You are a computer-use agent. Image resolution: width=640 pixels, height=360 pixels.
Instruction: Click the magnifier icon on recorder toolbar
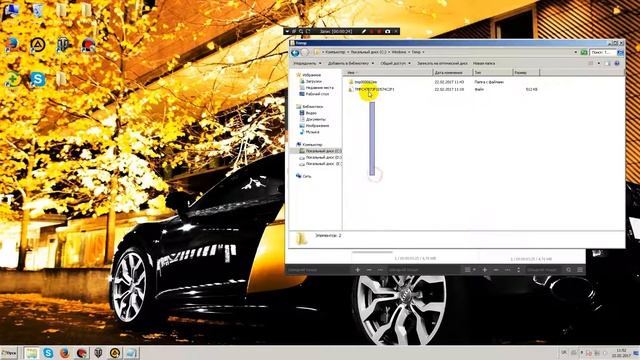[301, 31]
